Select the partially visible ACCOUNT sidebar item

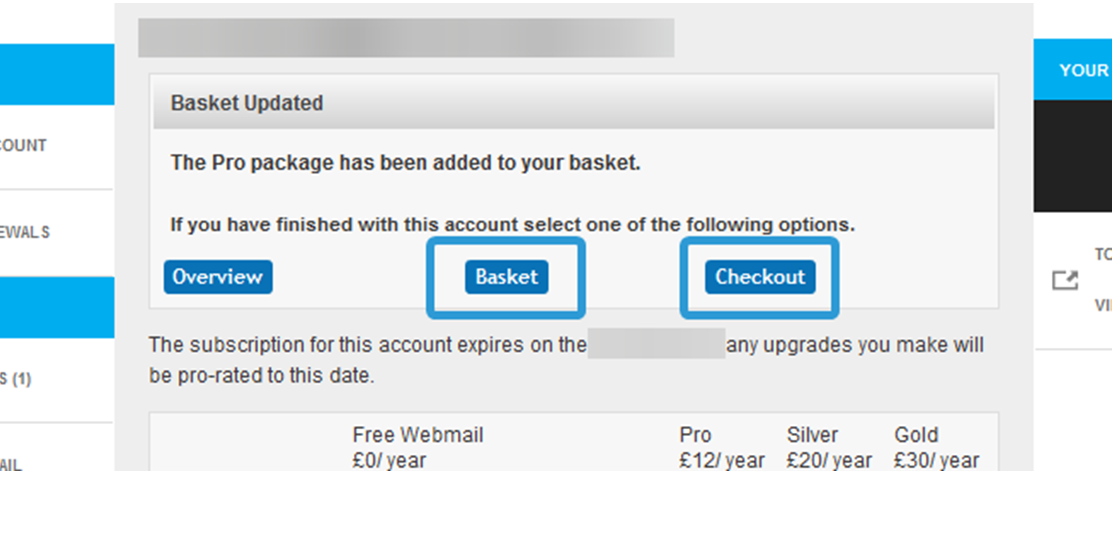click(x=24, y=146)
